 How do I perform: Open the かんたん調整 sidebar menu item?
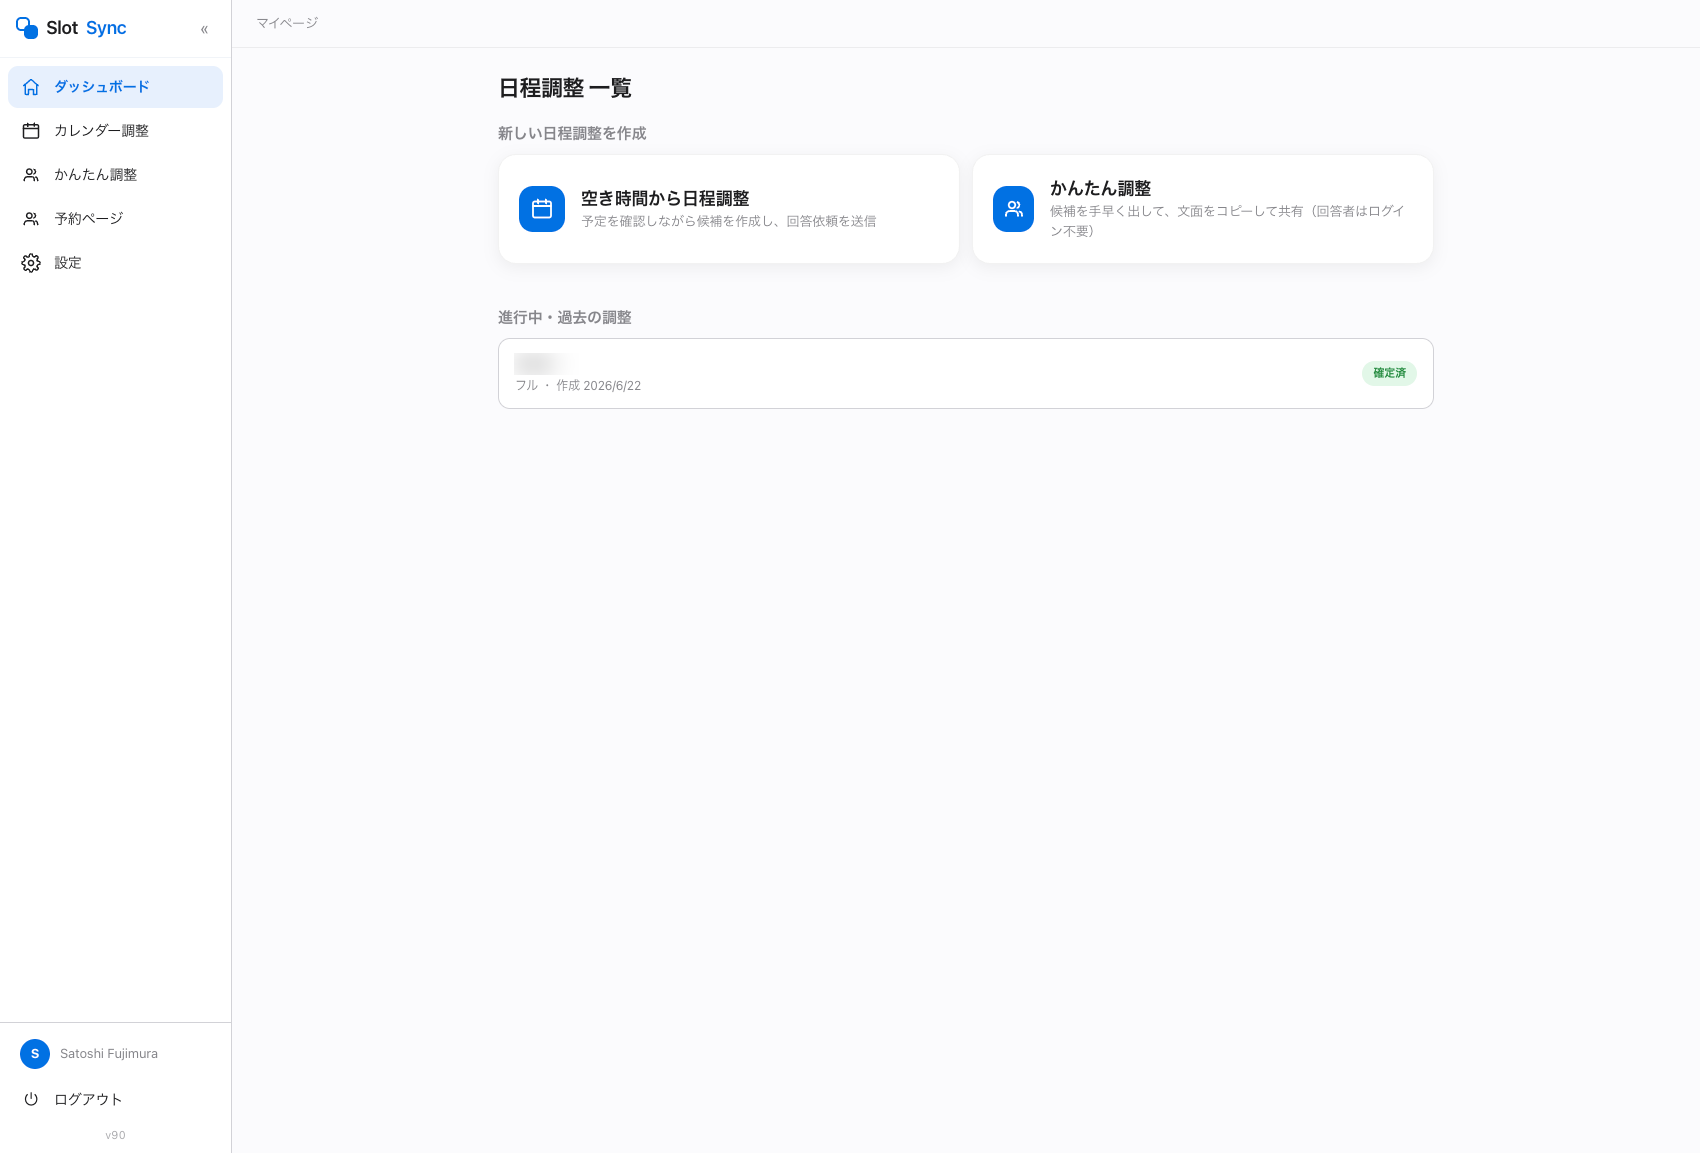115,175
